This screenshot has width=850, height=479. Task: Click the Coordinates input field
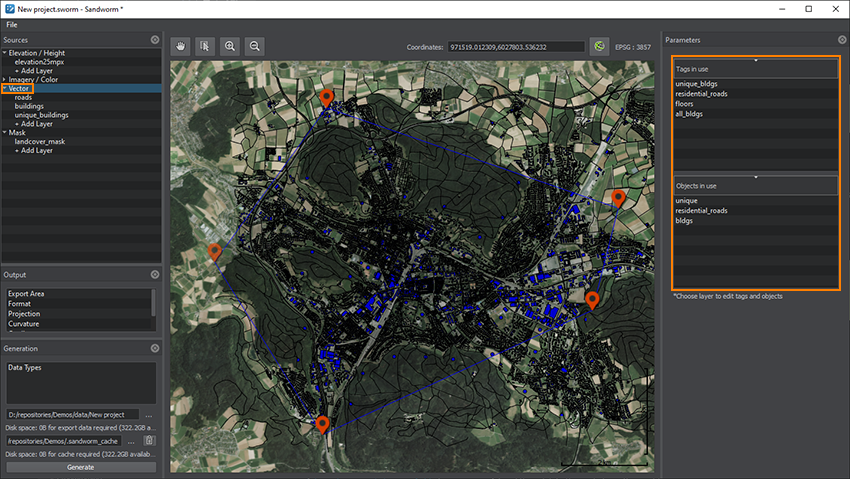click(x=516, y=47)
